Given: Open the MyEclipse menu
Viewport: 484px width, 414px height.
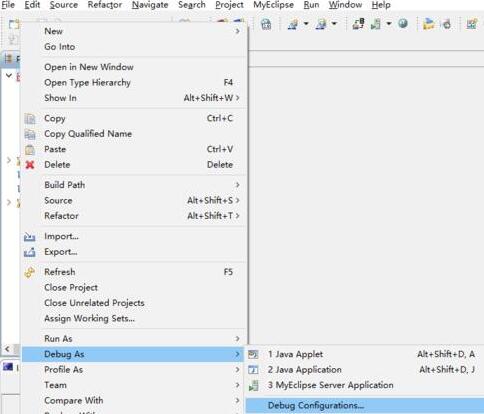Looking at the screenshot, I should [x=274, y=5].
